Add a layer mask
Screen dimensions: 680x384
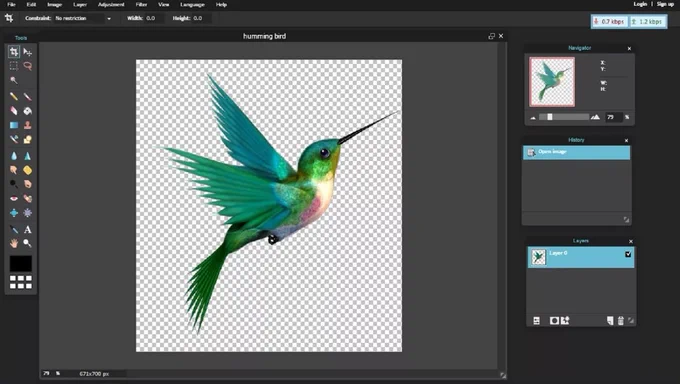pos(554,321)
